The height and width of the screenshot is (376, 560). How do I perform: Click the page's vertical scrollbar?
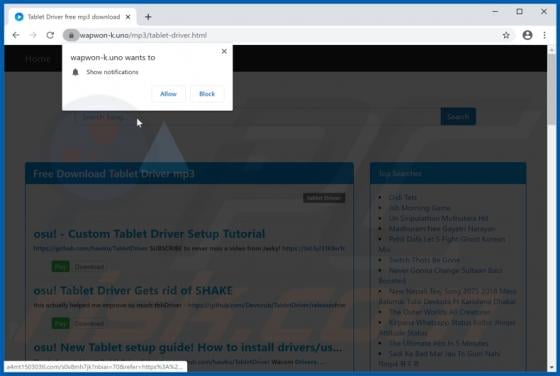[551, 207]
